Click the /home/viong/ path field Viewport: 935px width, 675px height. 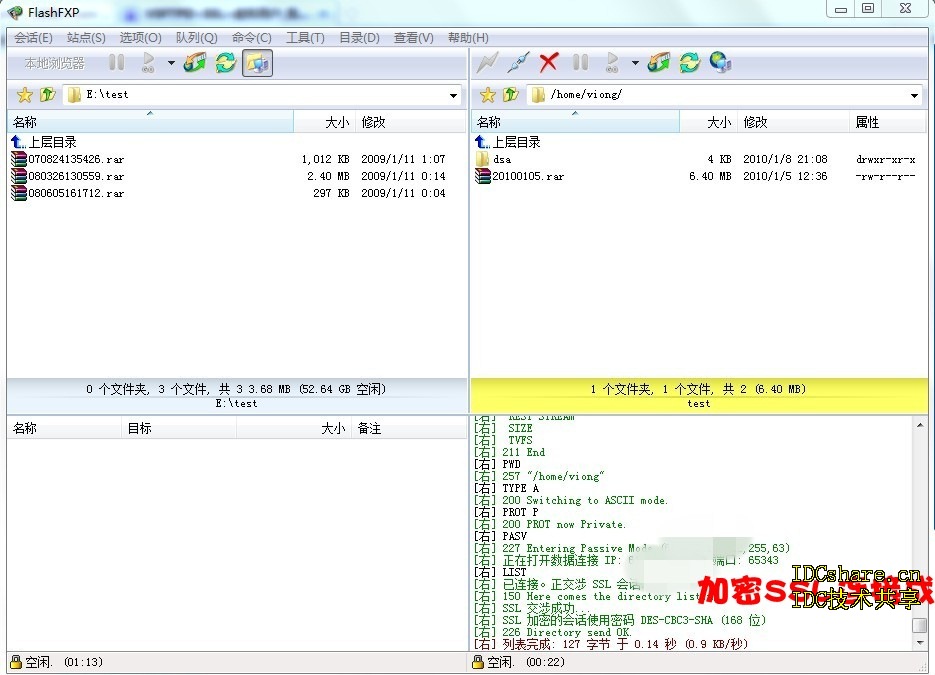pyautogui.click(x=725, y=95)
